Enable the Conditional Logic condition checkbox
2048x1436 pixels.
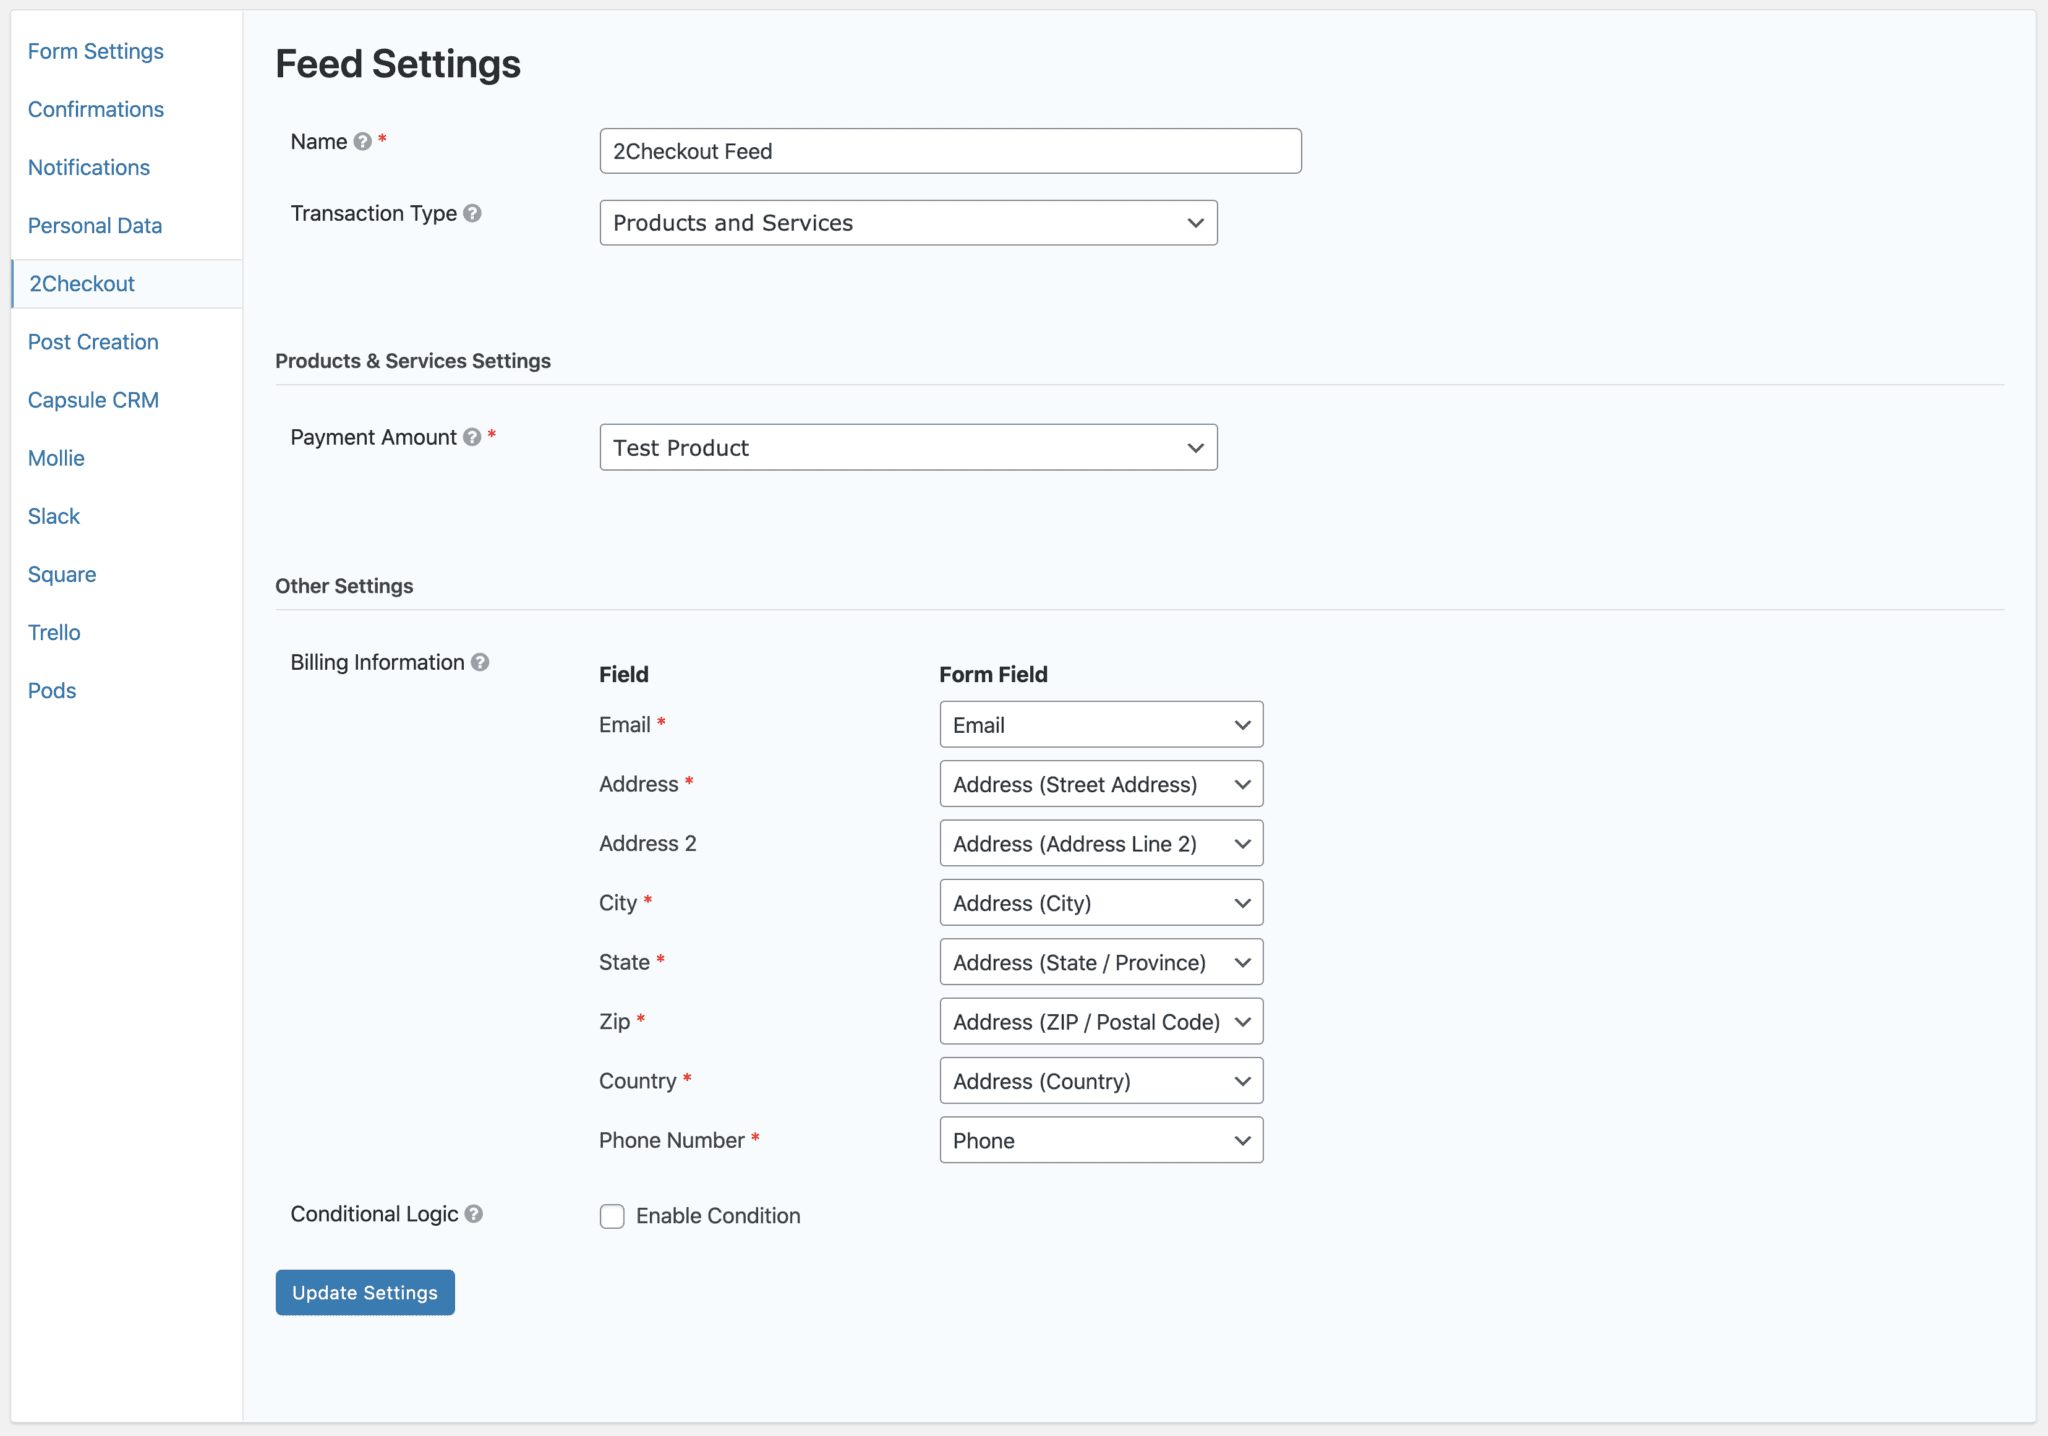[x=612, y=1216]
